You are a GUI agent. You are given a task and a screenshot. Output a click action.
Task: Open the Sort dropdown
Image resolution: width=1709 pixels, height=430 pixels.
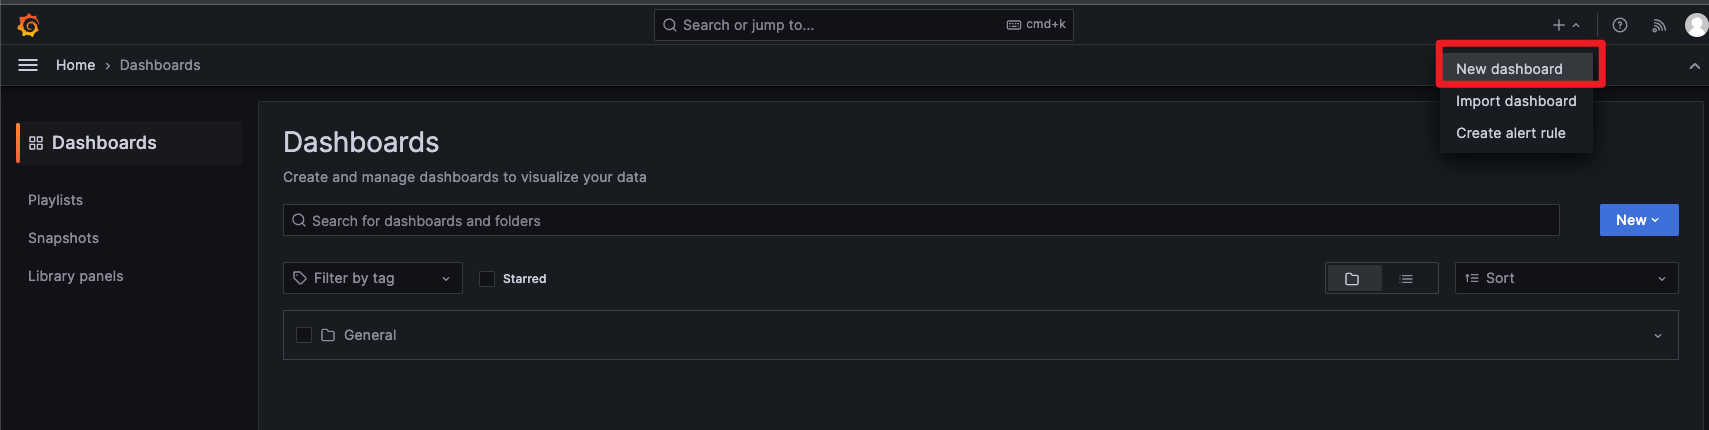1565,278
